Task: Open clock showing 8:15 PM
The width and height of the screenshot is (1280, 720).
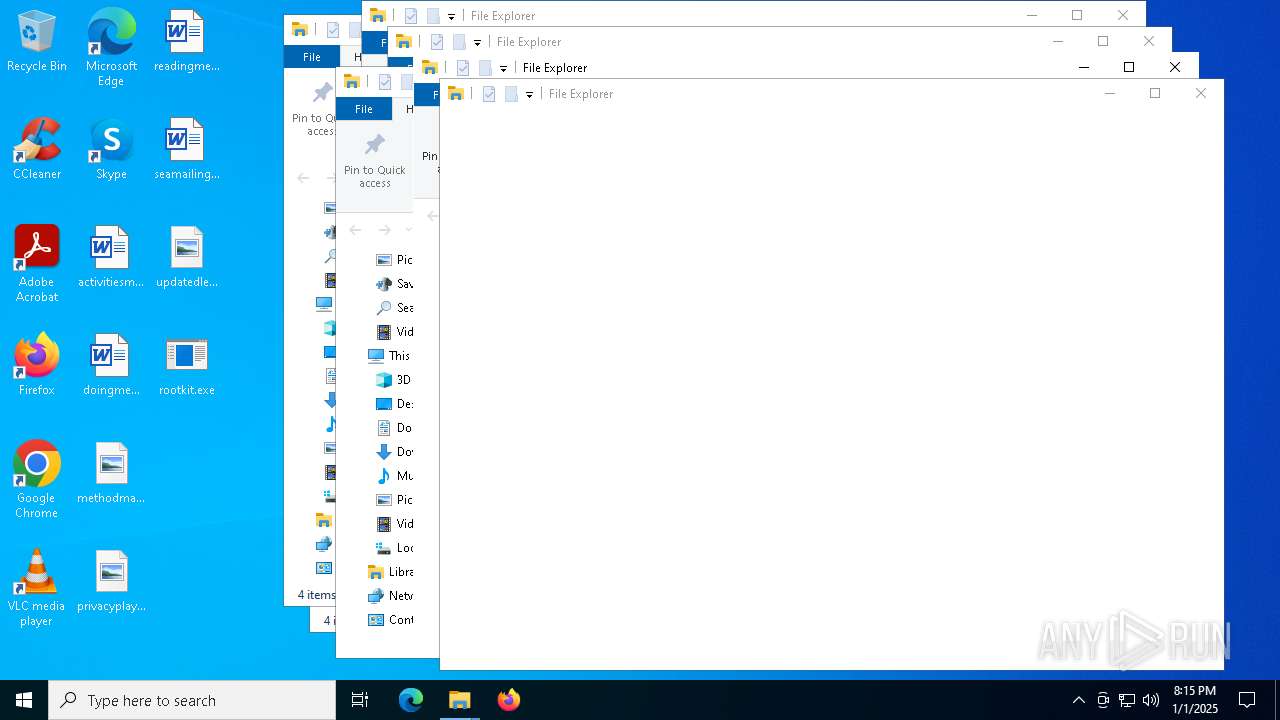Action: coord(1194,700)
